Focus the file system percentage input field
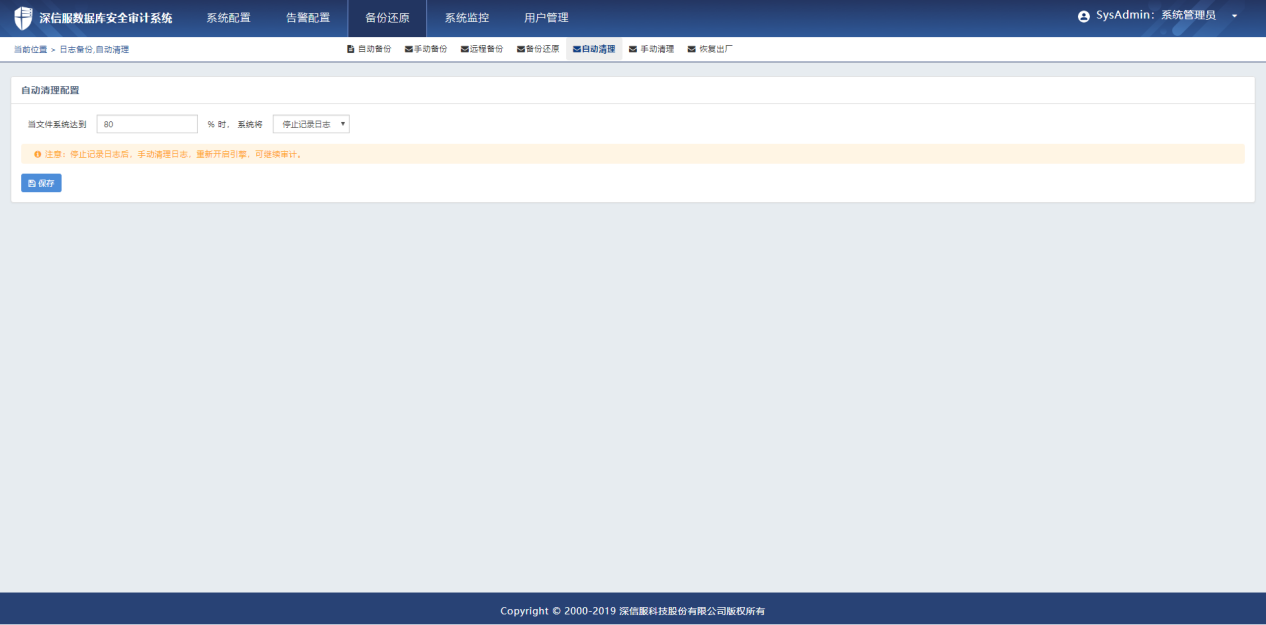The image size is (1266, 625). point(147,124)
